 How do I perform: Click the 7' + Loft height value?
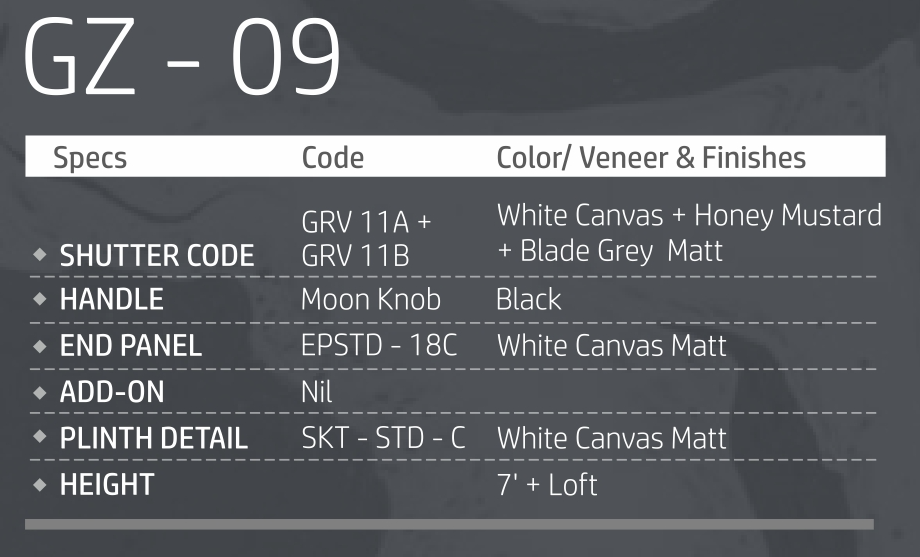[x=547, y=485]
